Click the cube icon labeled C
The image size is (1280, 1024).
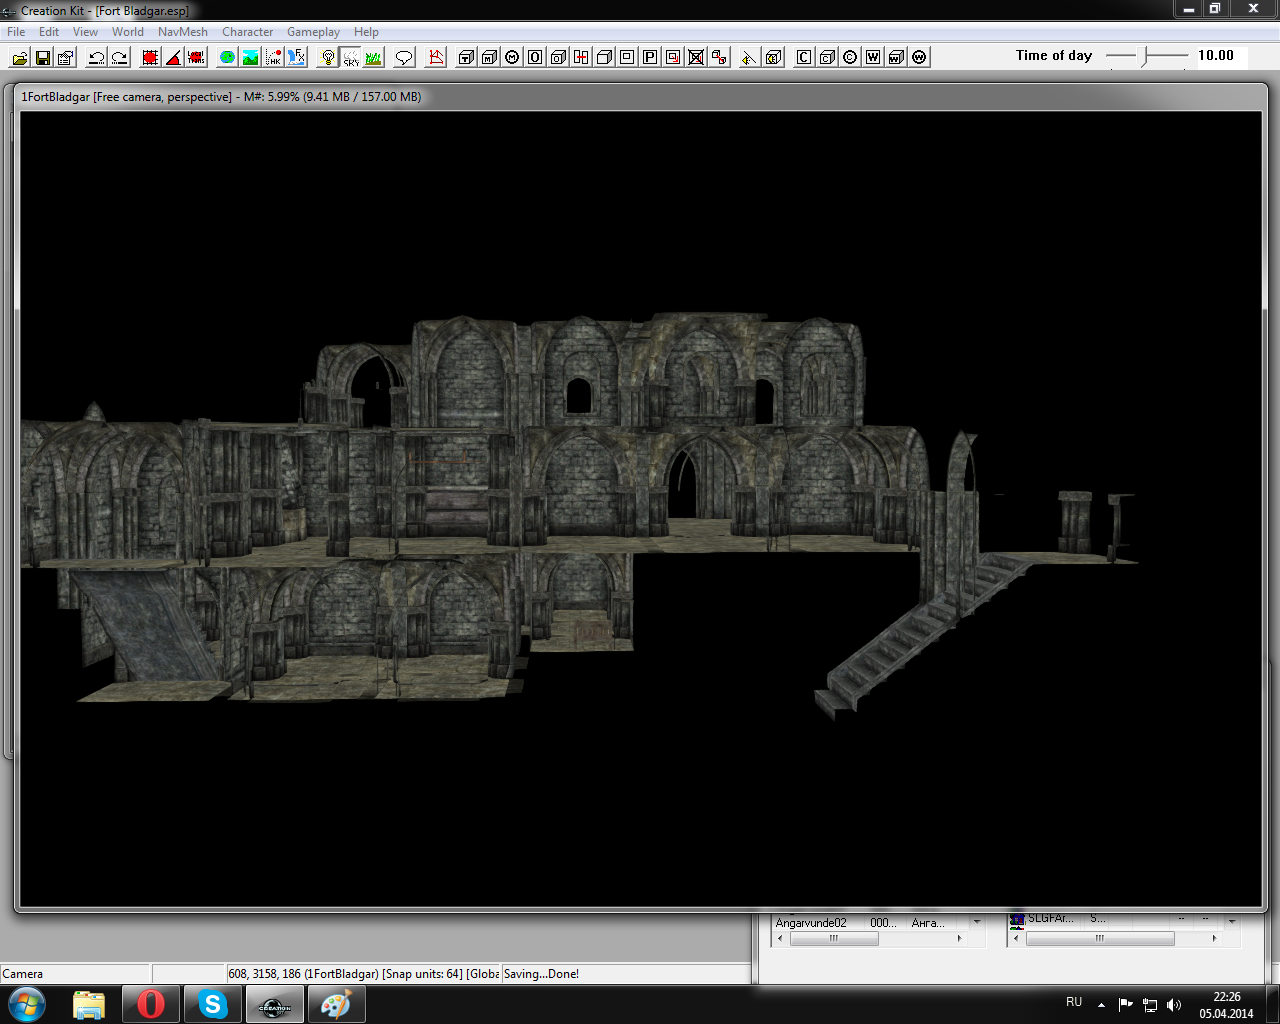tap(827, 57)
